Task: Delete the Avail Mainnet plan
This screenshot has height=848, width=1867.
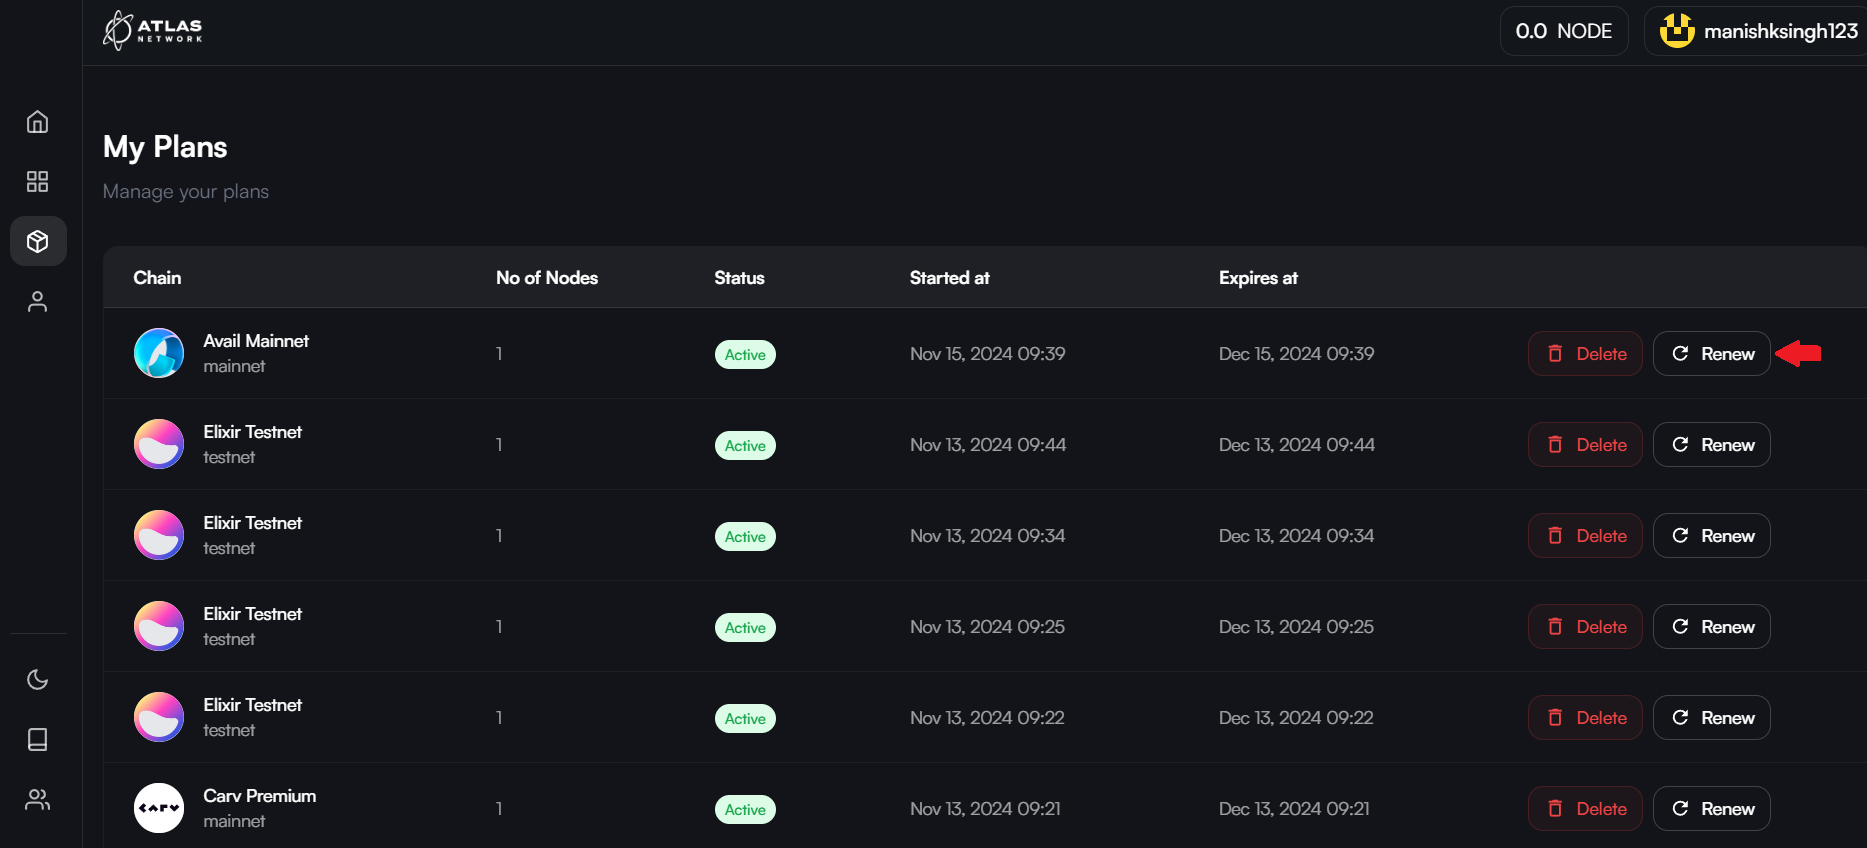Action: (x=1585, y=354)
